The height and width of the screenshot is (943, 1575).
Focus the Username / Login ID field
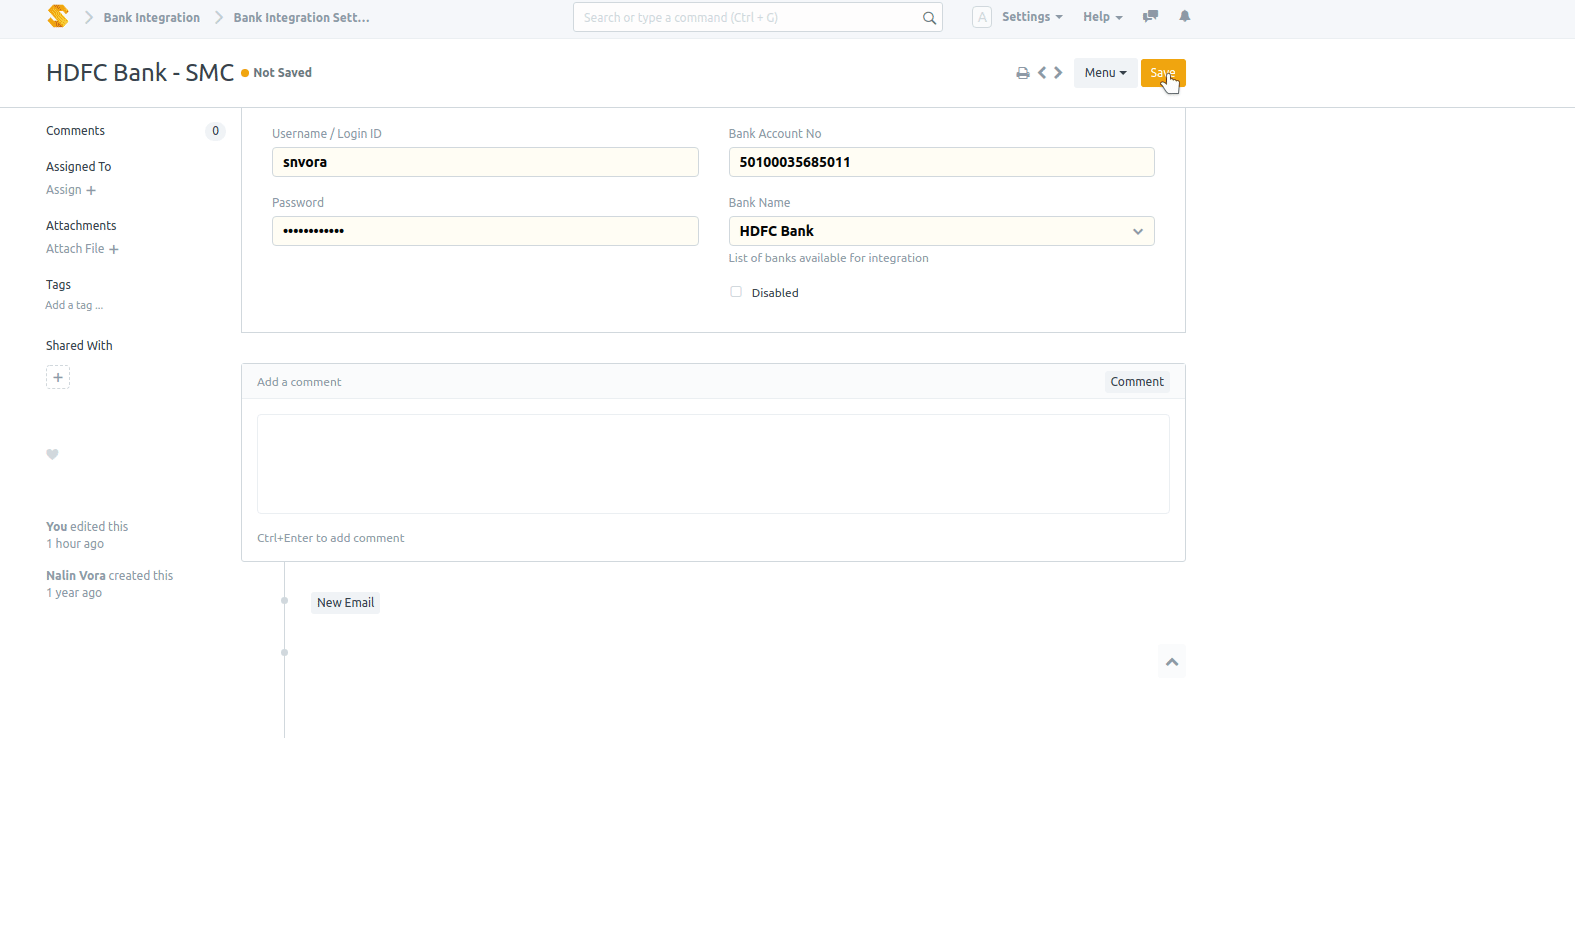point(485,162)
